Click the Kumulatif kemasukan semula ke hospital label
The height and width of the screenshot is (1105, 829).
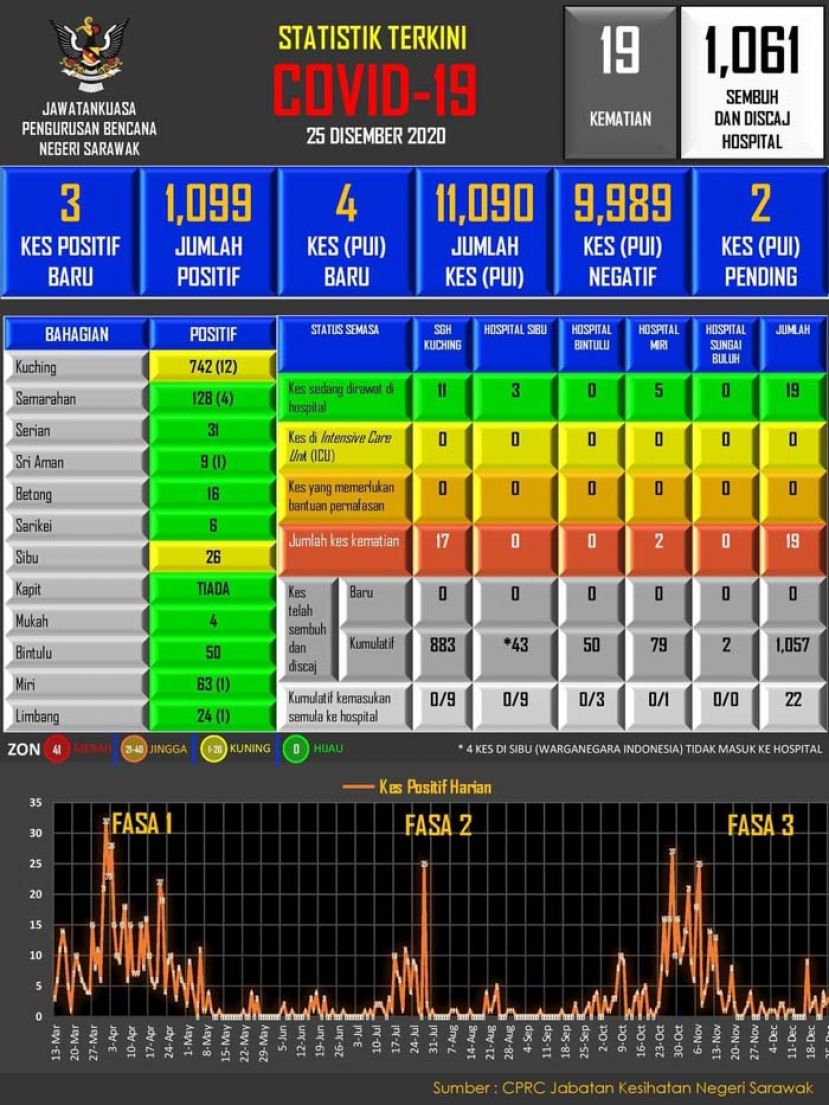click(x=345, y=707)
